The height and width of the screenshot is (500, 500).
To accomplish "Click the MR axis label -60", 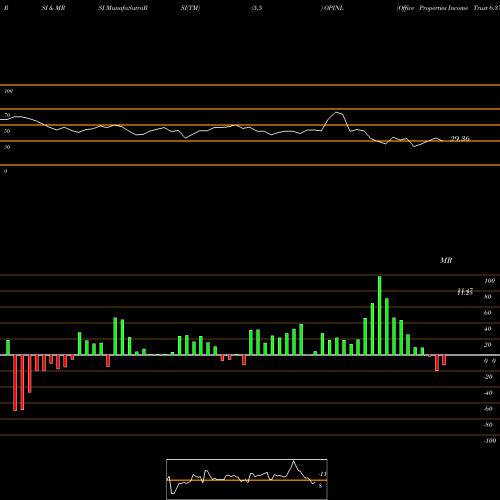I will [x=488, y=409].
